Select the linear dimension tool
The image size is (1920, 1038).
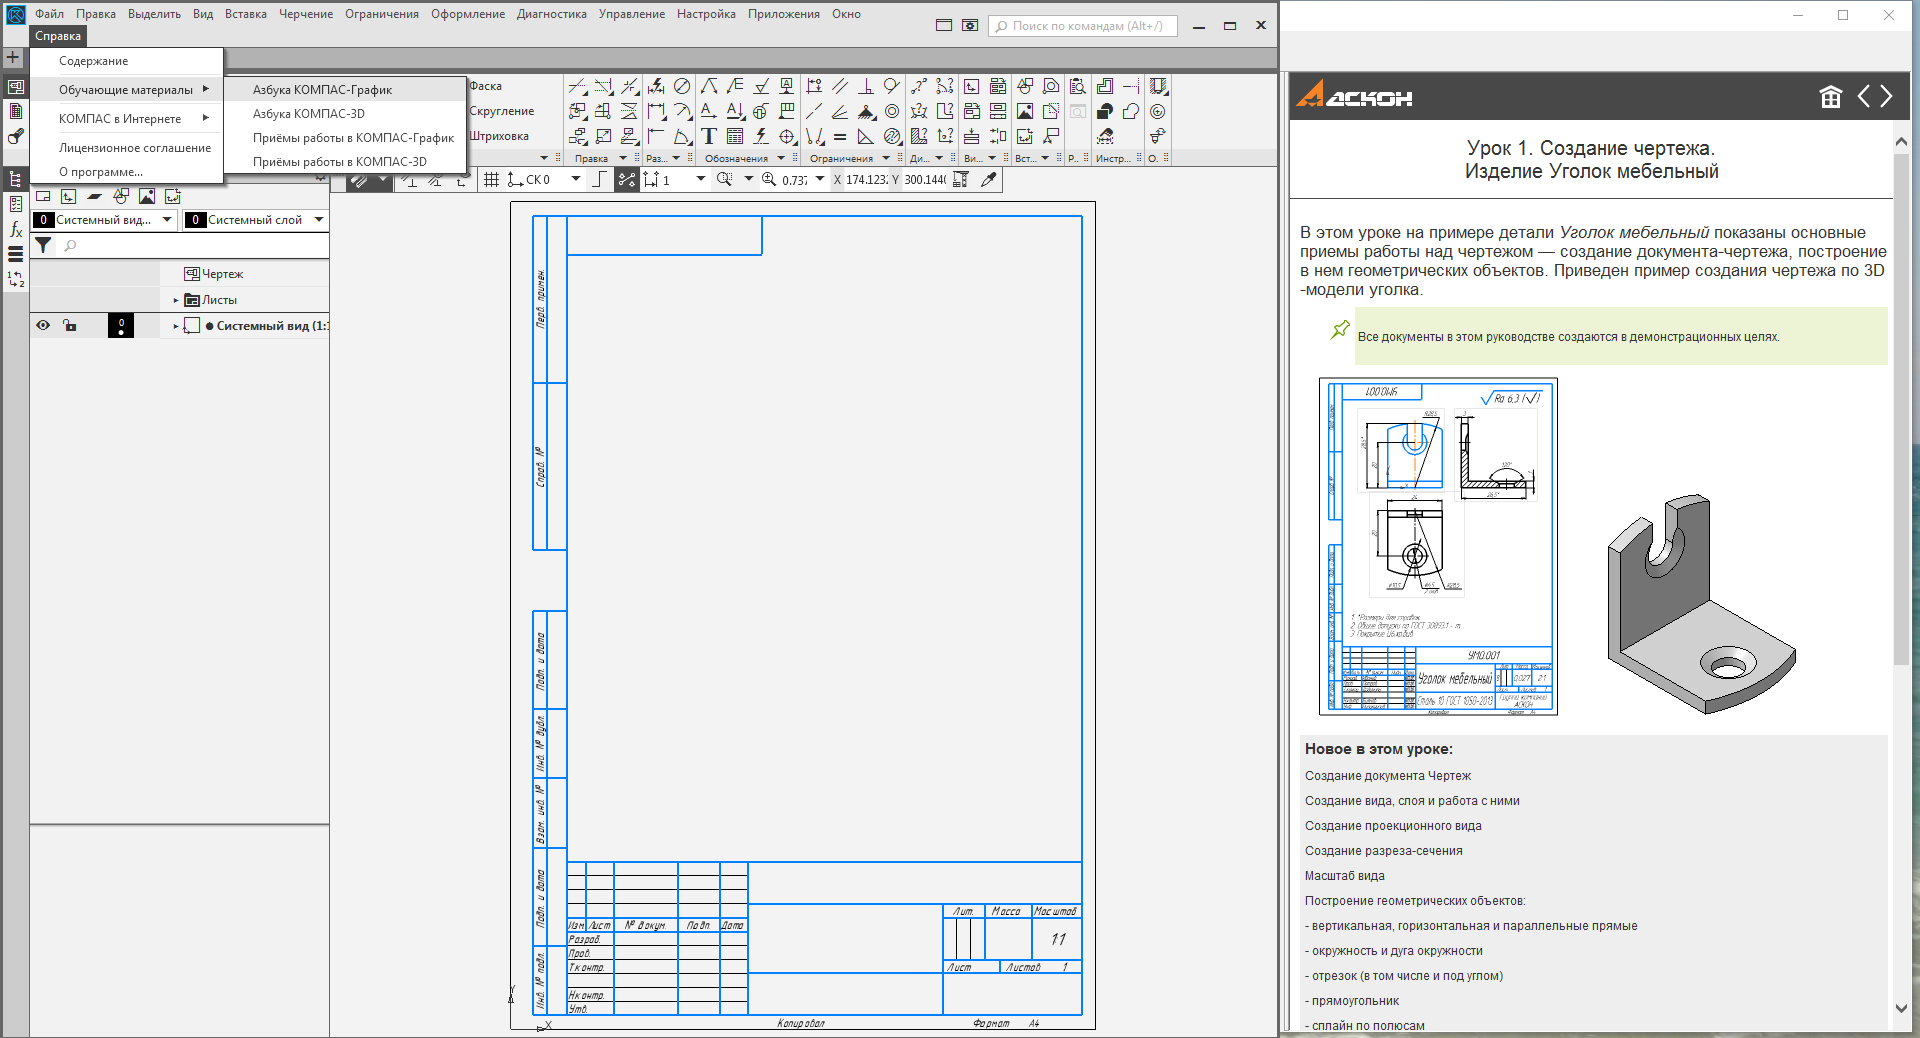click(656, 111)
